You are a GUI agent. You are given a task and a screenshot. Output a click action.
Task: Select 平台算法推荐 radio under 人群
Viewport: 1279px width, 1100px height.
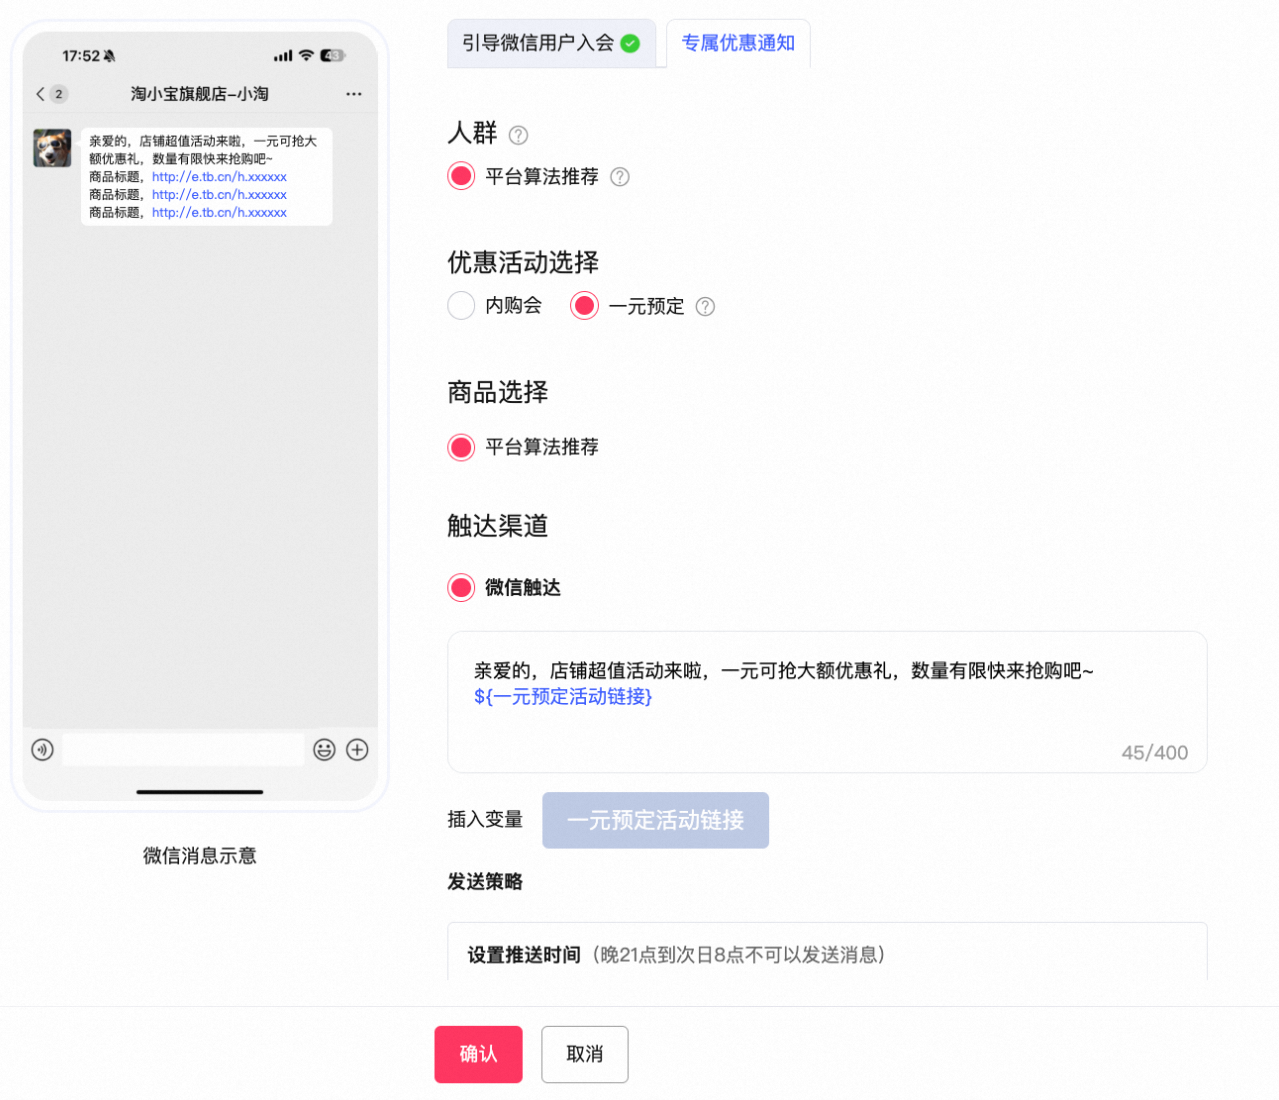(x=461, y=176)
